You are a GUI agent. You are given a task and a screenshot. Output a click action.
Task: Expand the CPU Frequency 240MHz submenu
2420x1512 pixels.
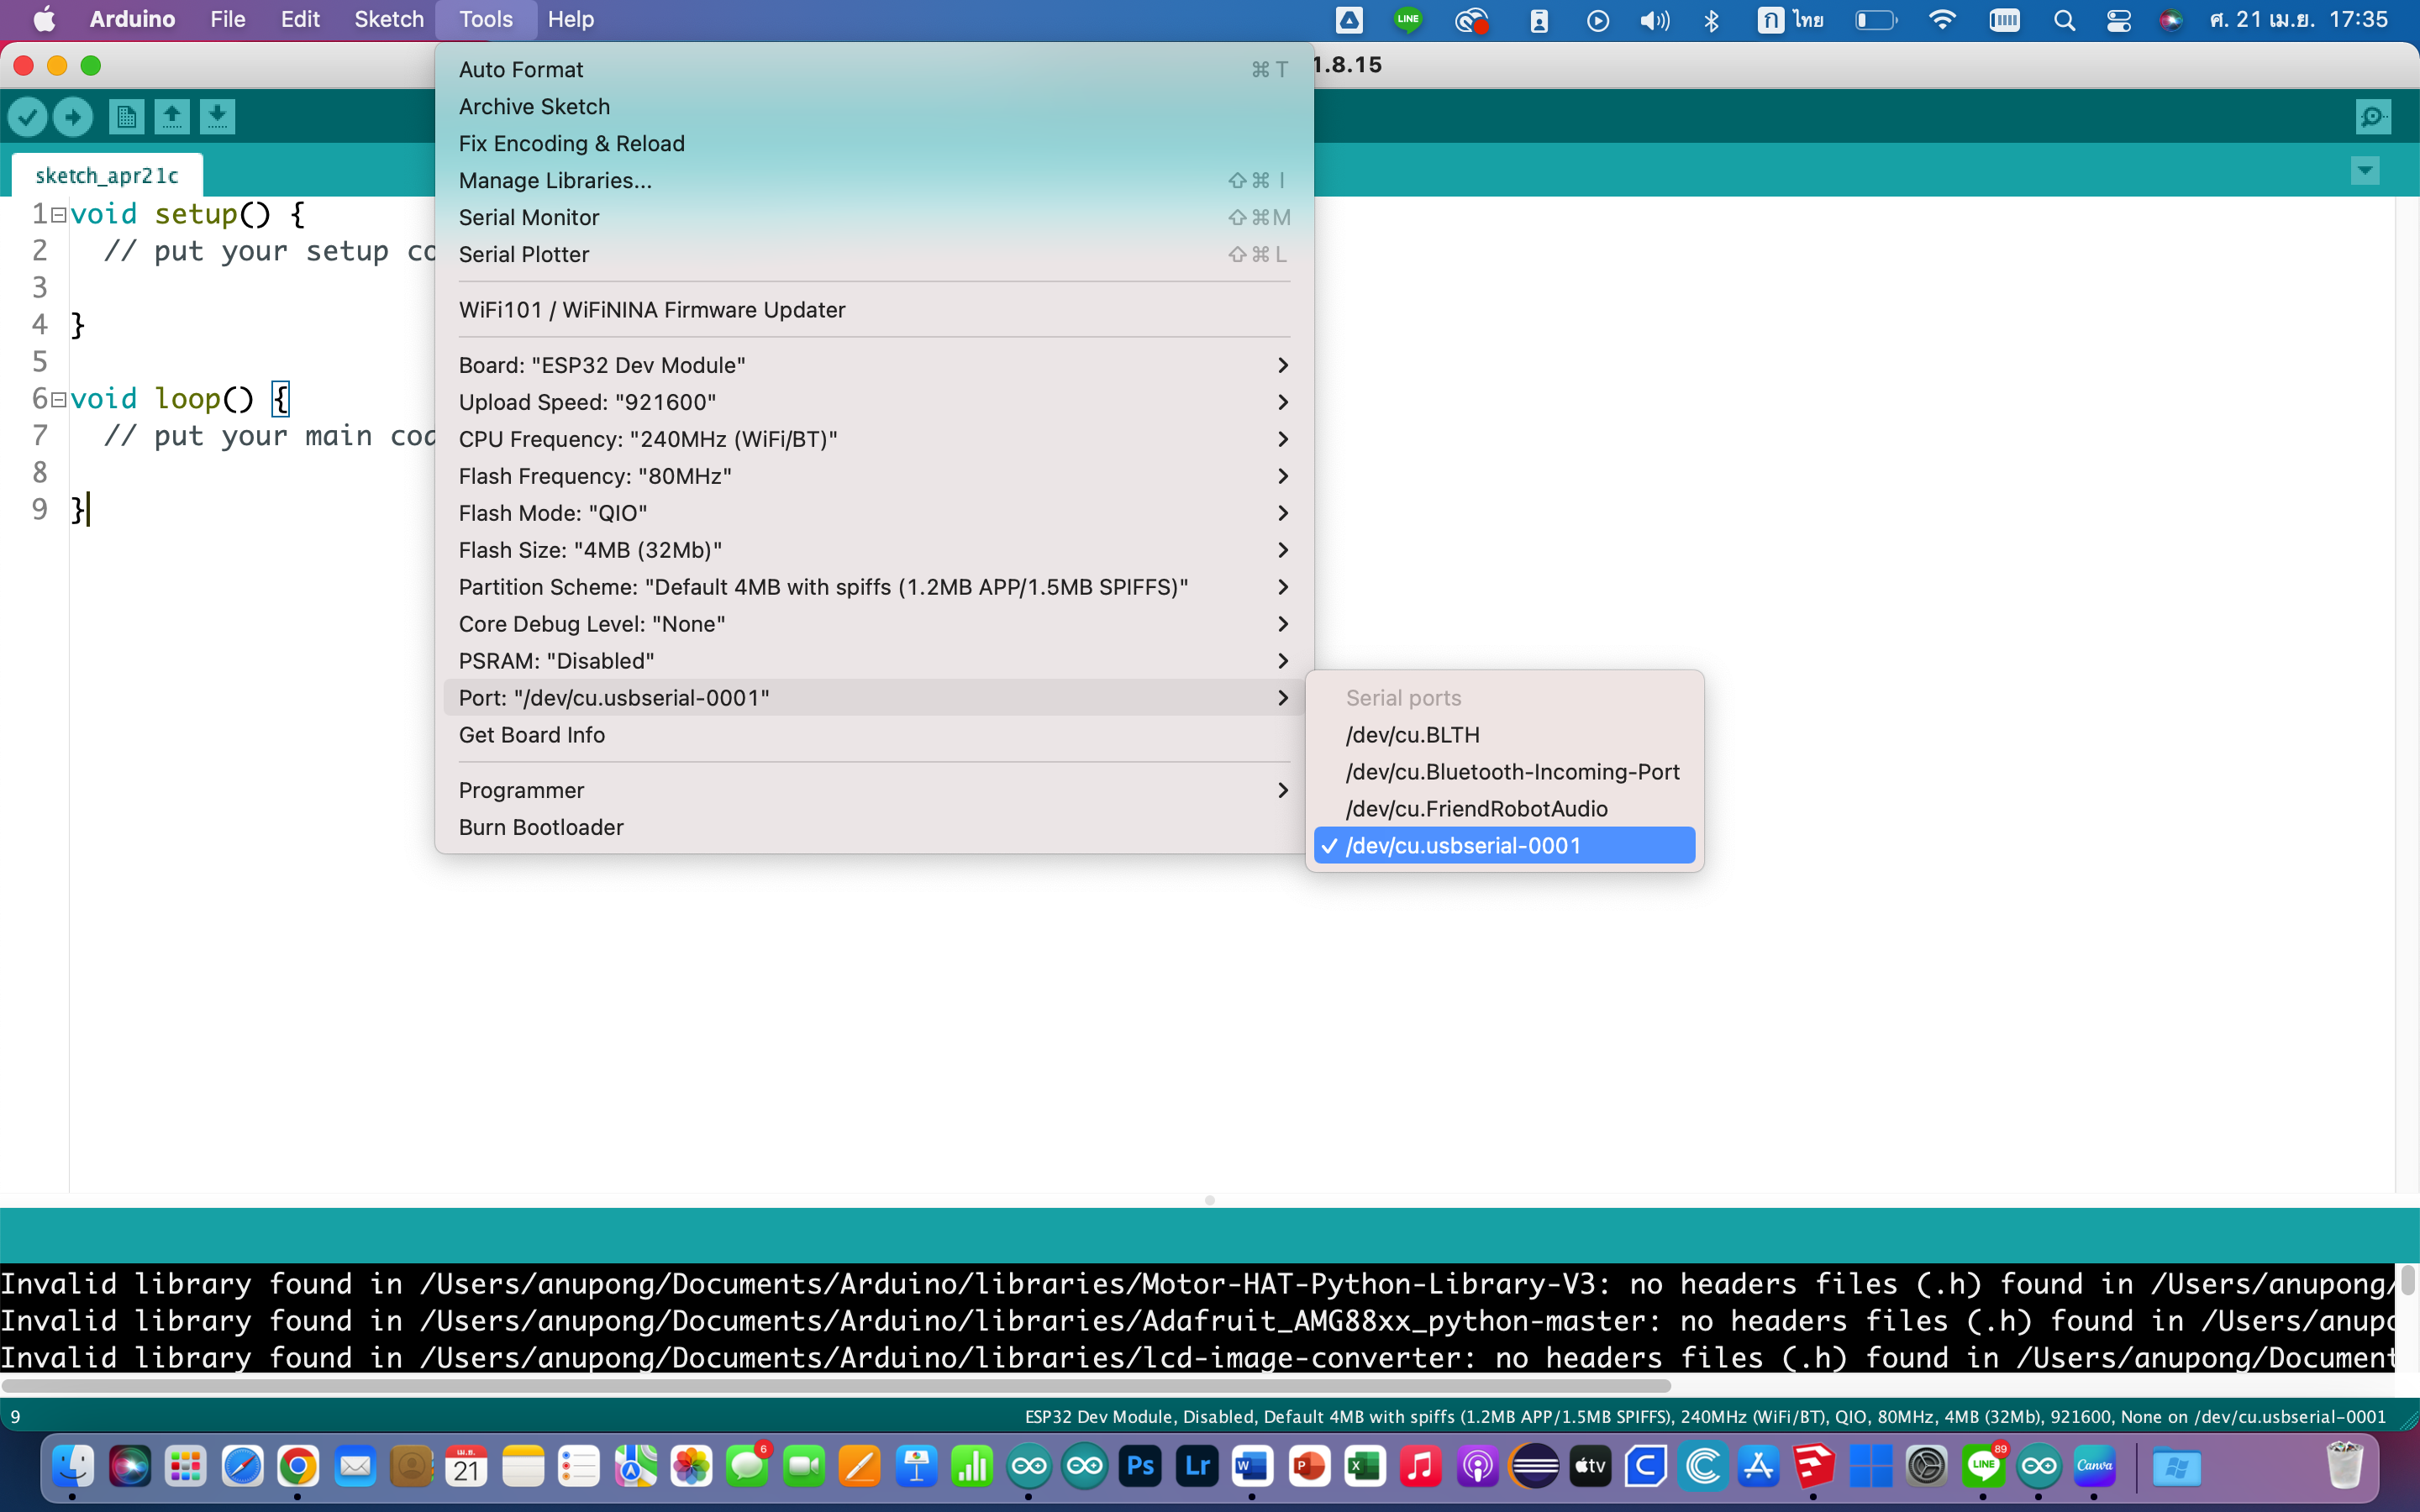[873, 440]
